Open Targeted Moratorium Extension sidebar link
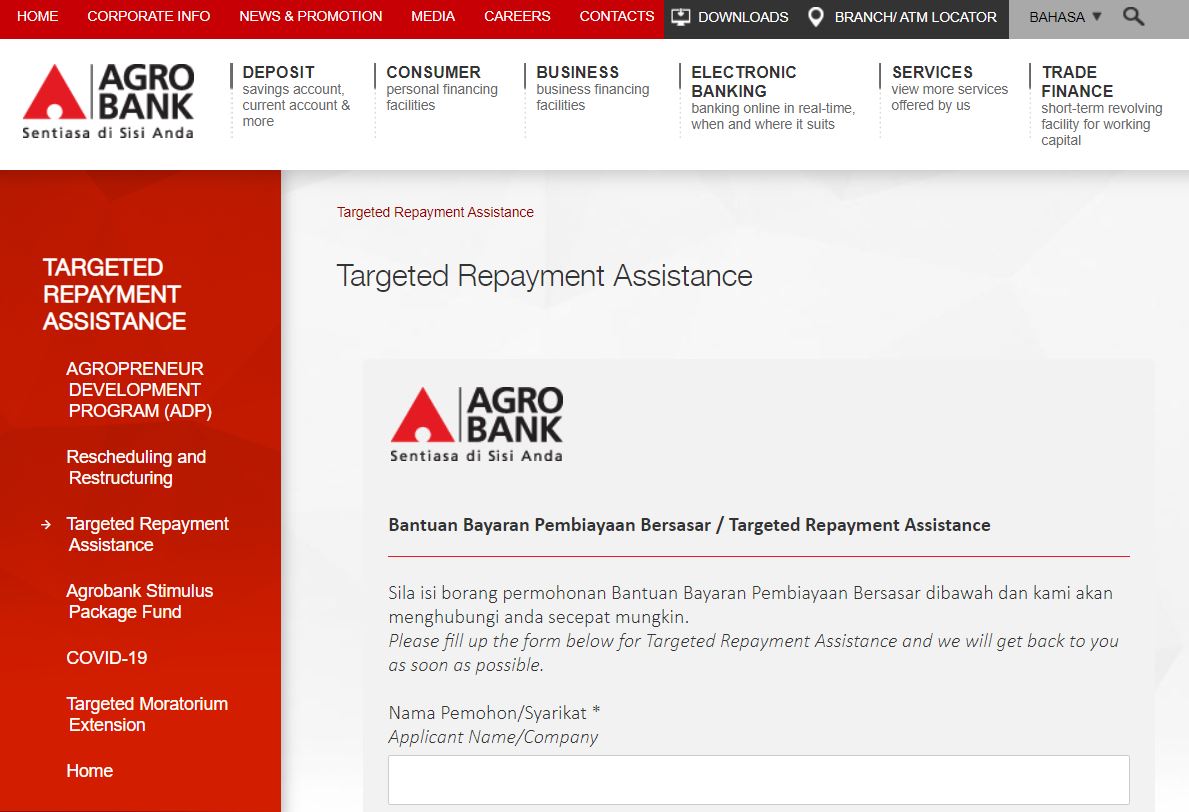Screen dimensions: 1189x812 click(x=147, y=714)
